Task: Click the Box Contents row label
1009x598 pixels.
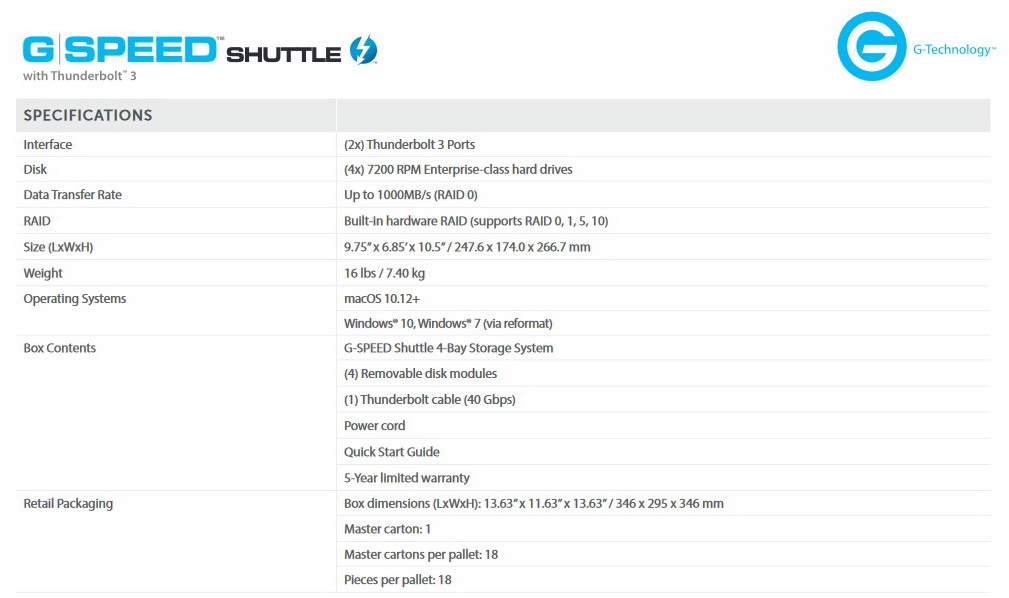Action: 60,348
